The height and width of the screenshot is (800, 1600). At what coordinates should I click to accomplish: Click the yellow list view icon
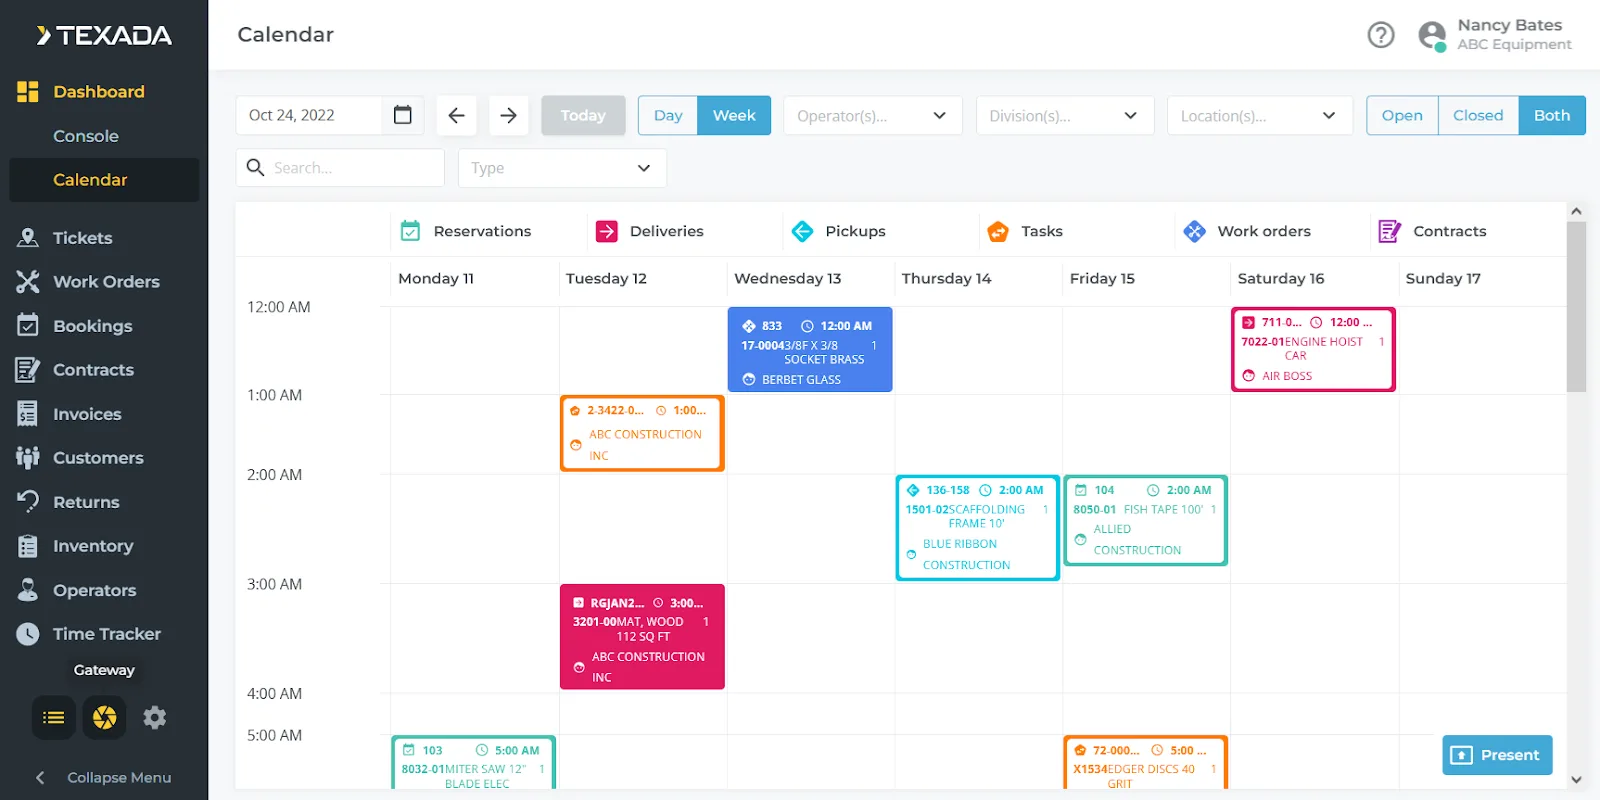[x=54, y=717]
